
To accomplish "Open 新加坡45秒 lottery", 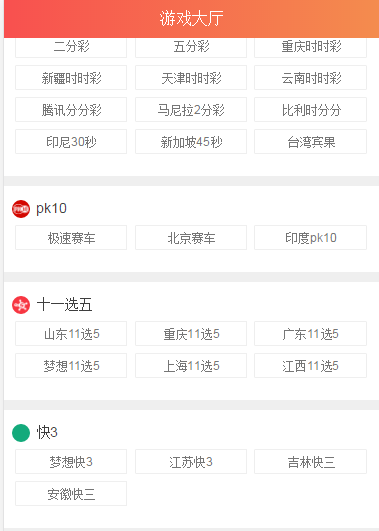I will 191,142.
